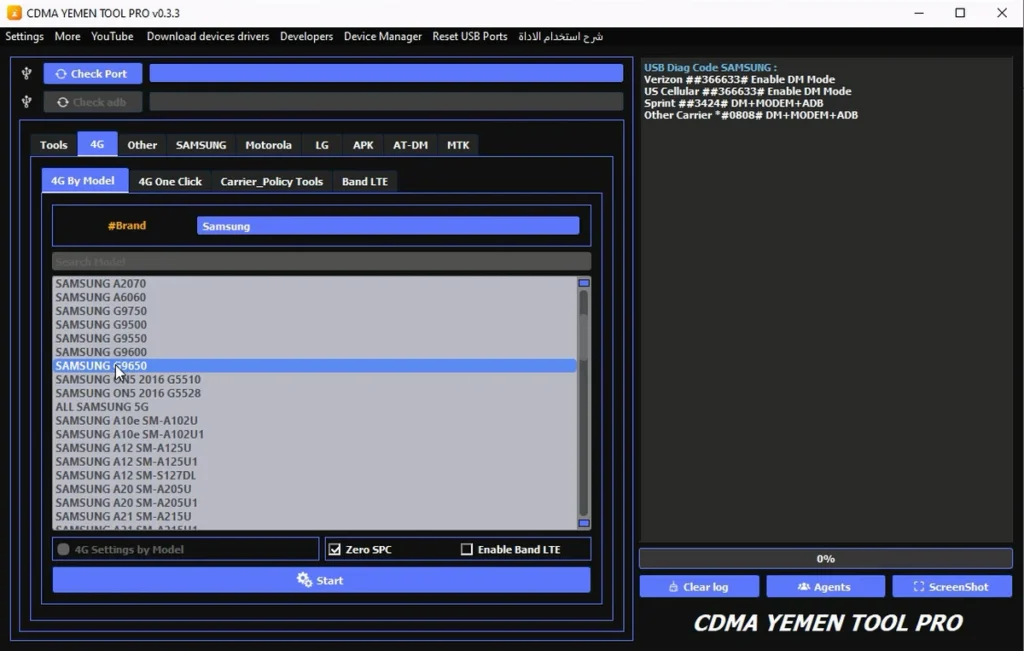The width and height of the screenshot is (1024, 651).
Task: Click the CDMA Yemen Tool app icon
Action: point(14,13)
